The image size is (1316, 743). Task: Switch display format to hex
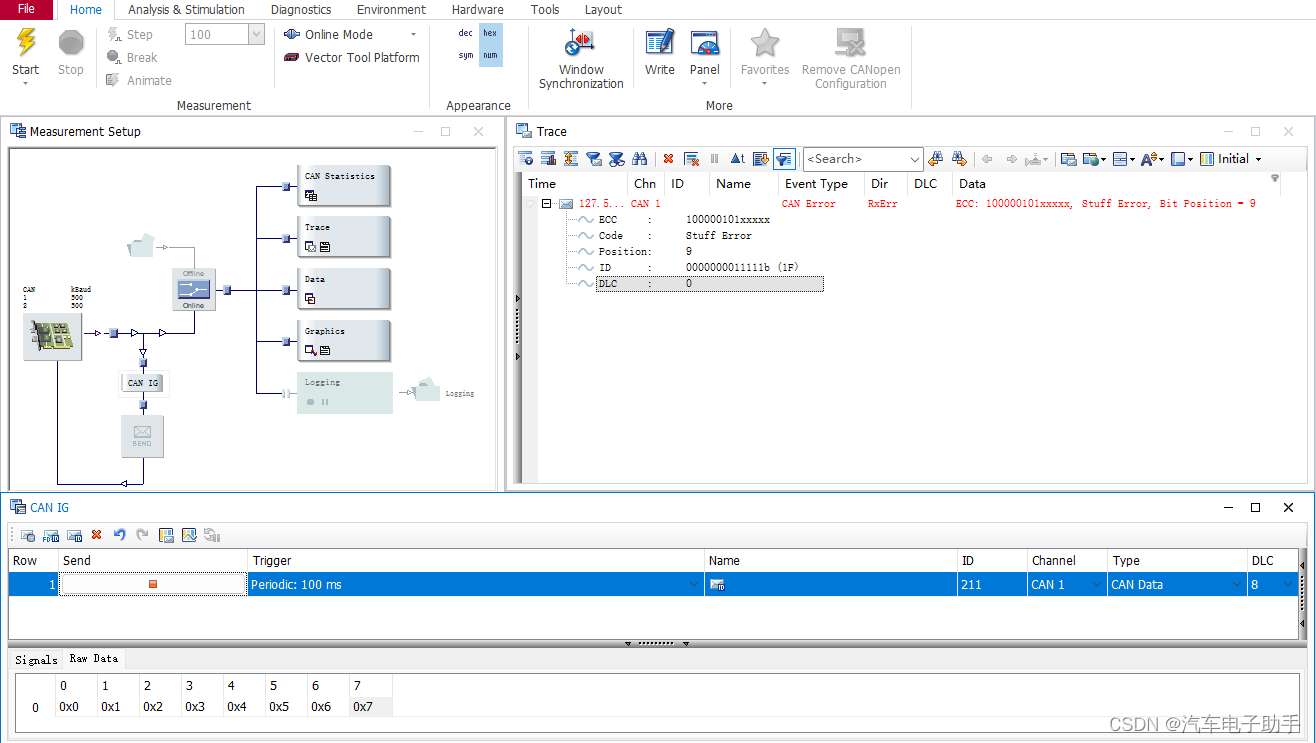tap(490, 33)
